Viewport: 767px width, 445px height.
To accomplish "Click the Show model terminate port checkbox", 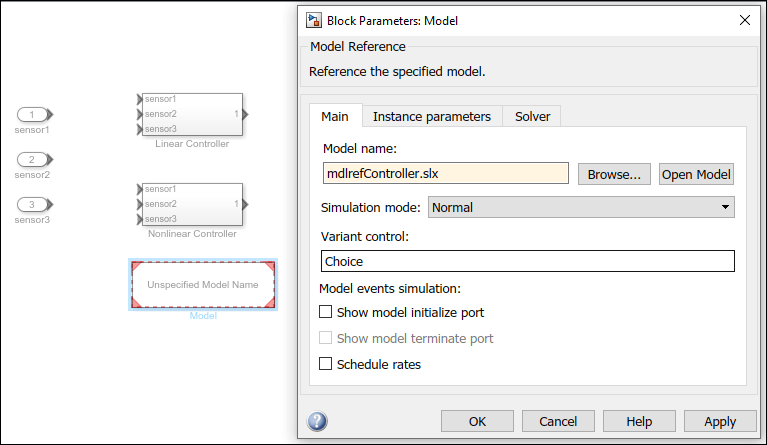I will [325, 339].
